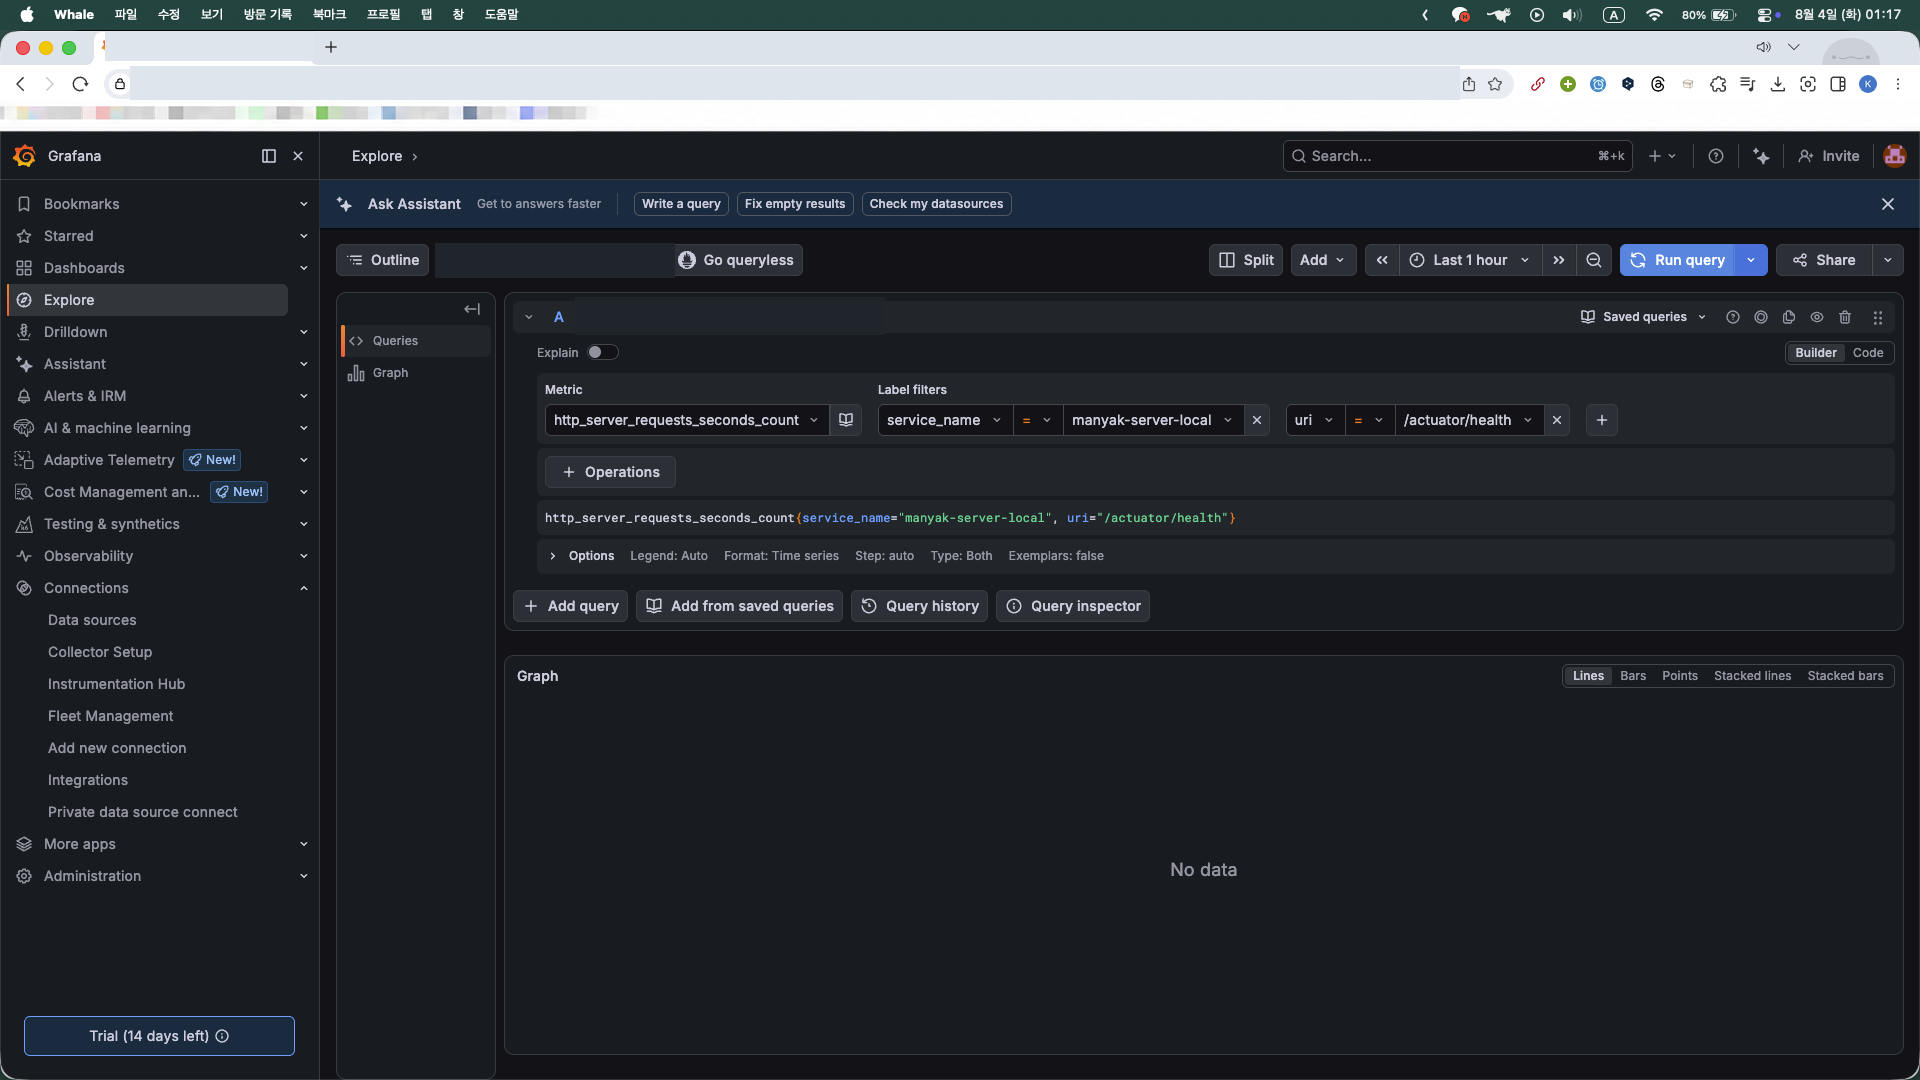
Task: Open the Last 1 hour time picker
Action: click(x=1470, y=260)
